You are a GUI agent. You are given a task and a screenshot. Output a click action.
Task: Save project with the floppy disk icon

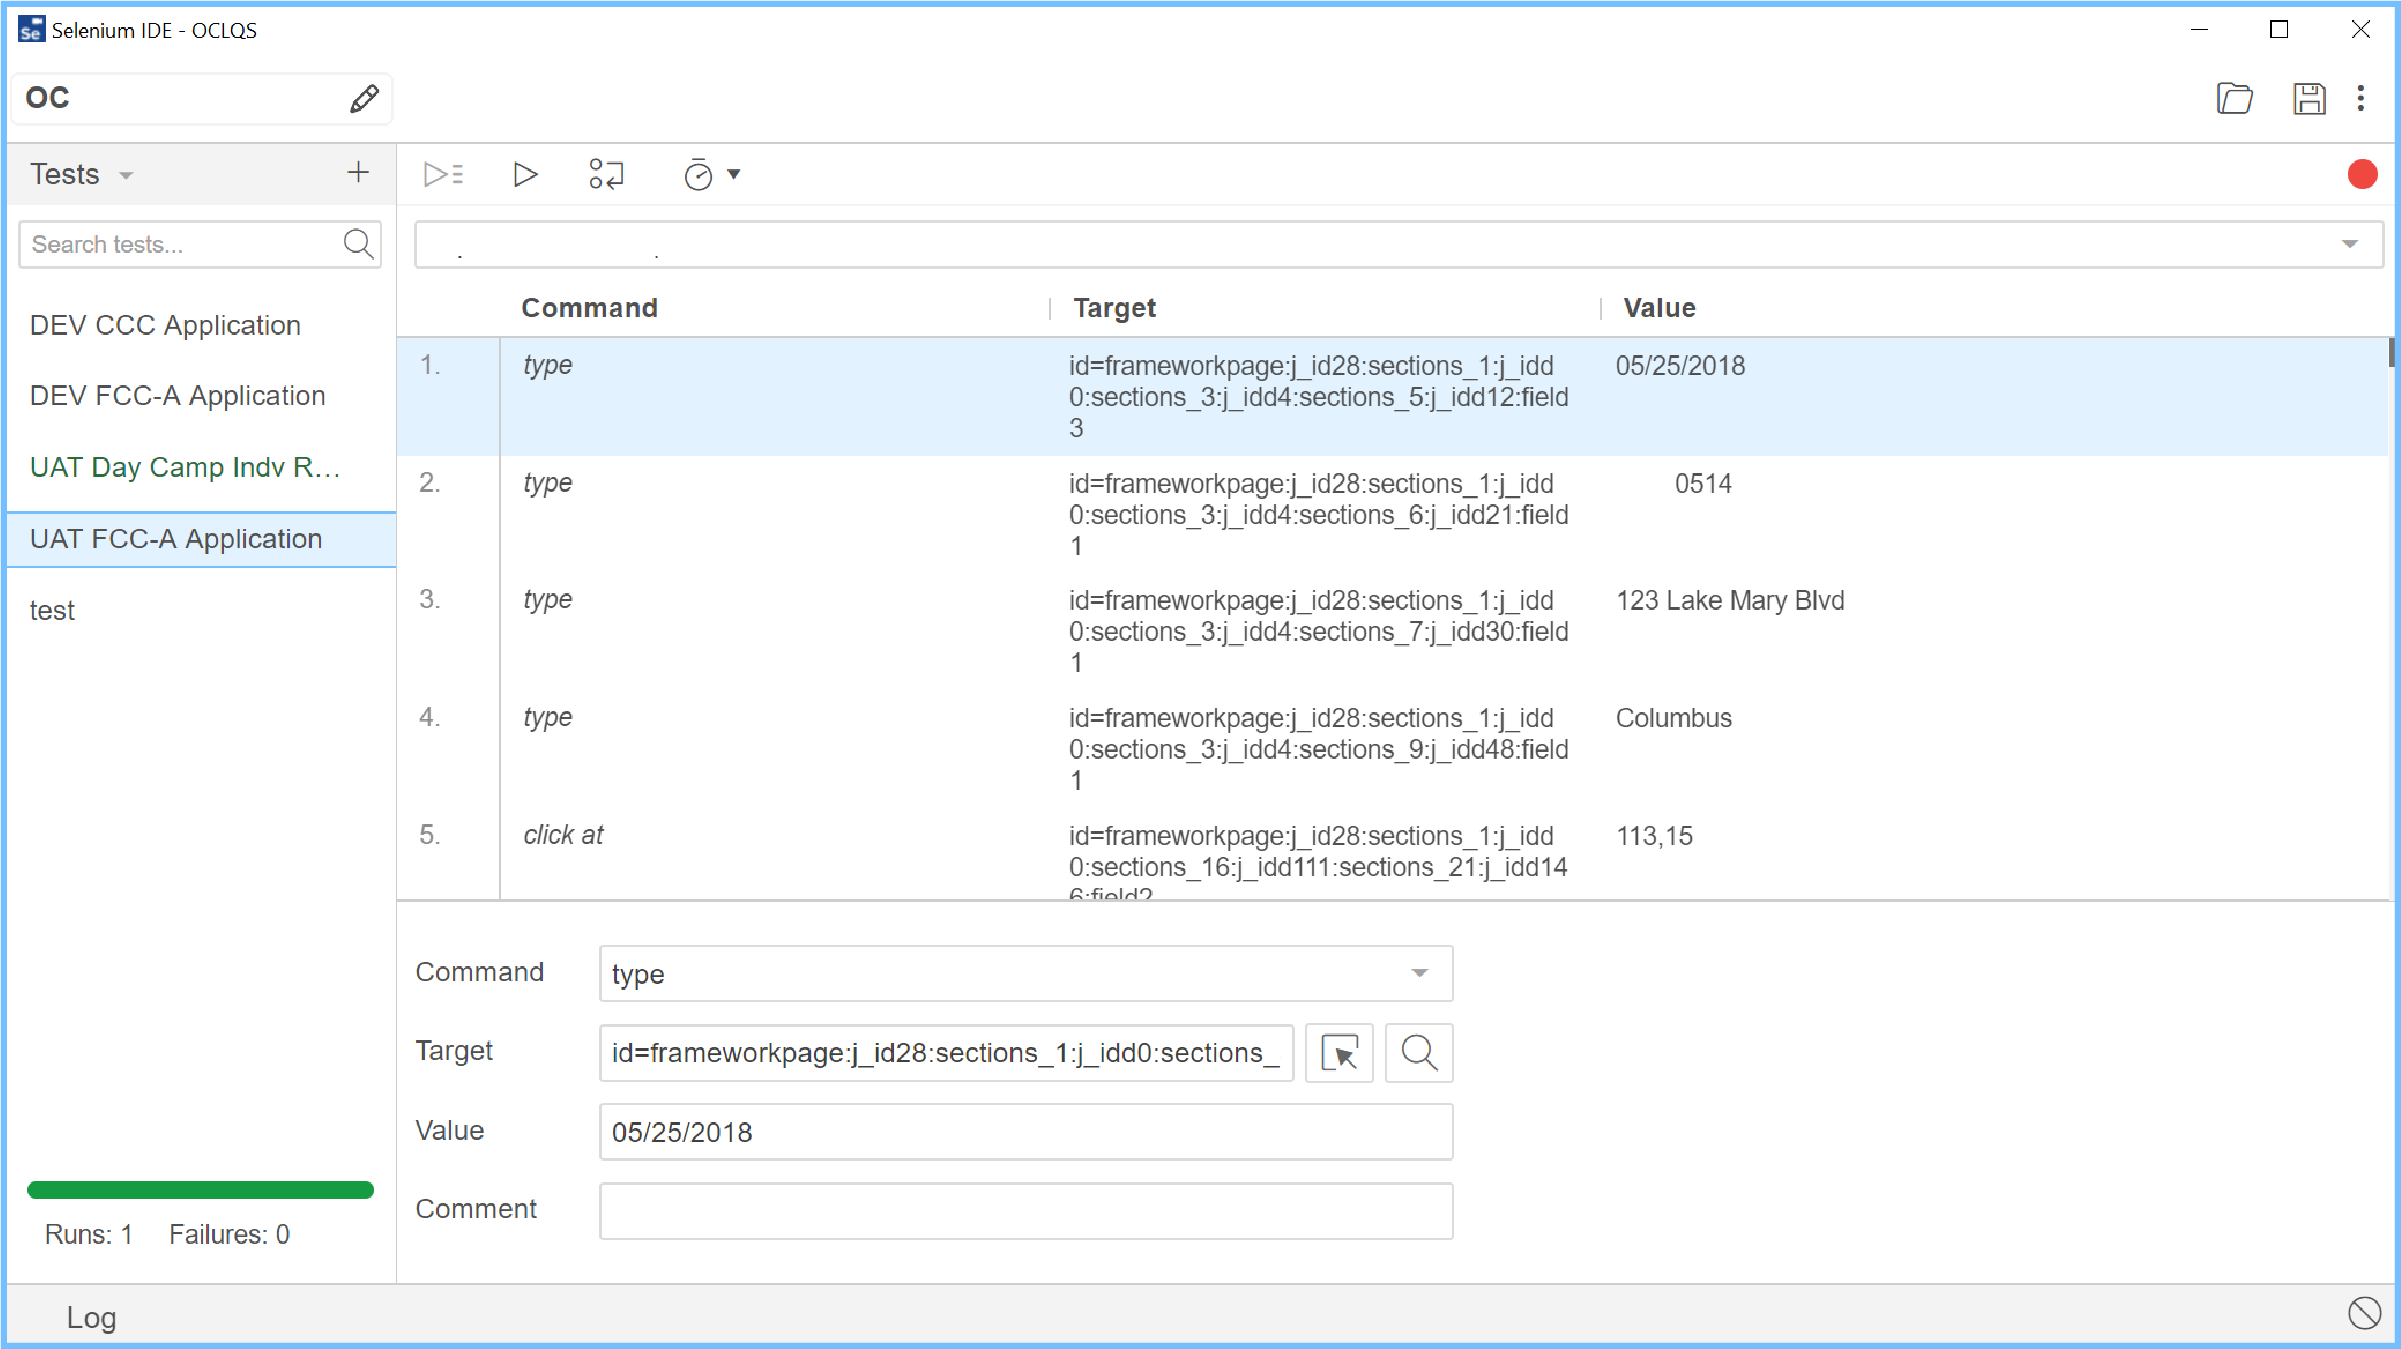click(x=2309, y=98)
